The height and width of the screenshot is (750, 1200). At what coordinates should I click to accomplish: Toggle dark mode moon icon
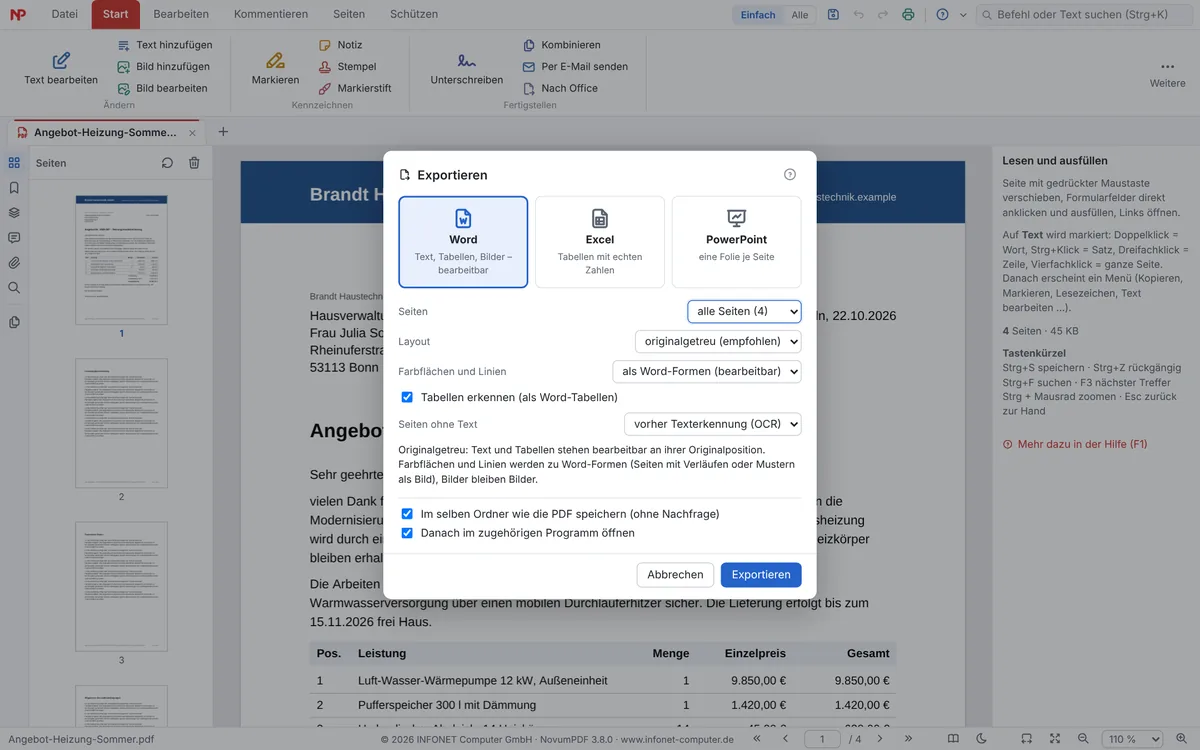click(x=981, y=739)
